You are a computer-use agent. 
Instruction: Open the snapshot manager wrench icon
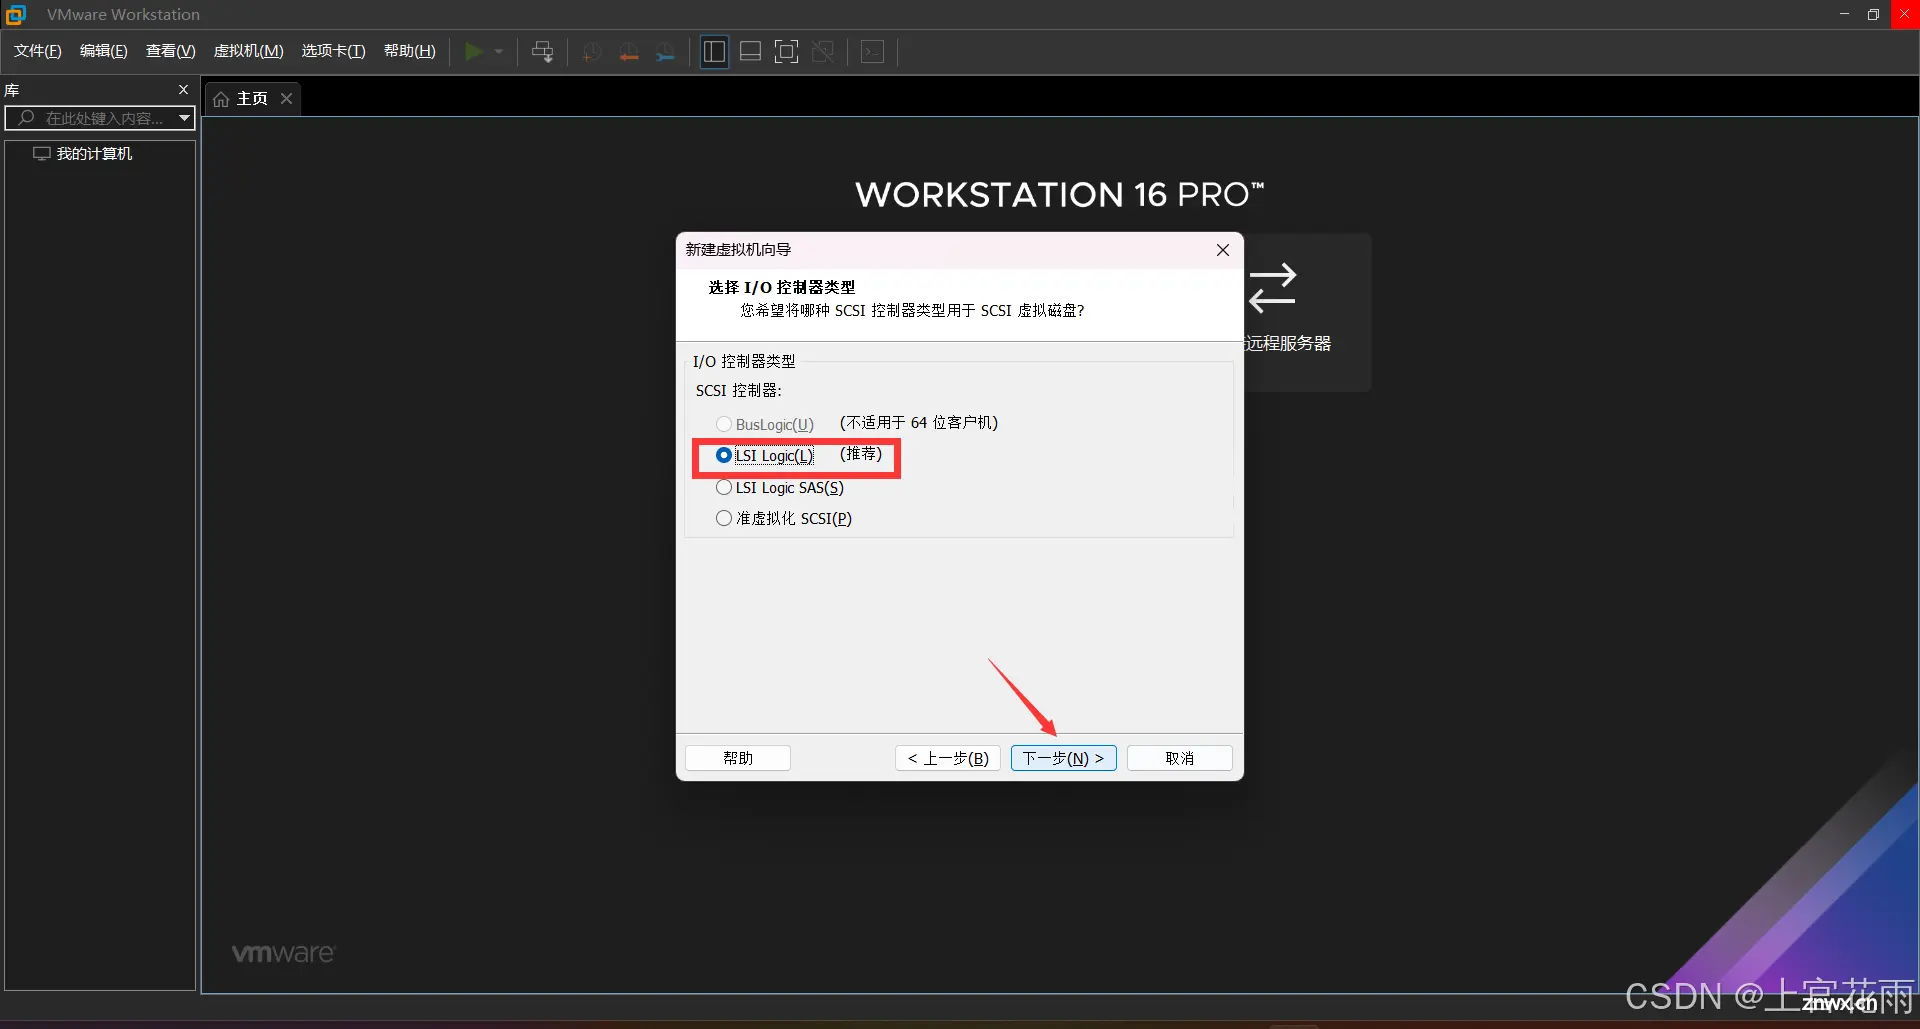point(665,52)
